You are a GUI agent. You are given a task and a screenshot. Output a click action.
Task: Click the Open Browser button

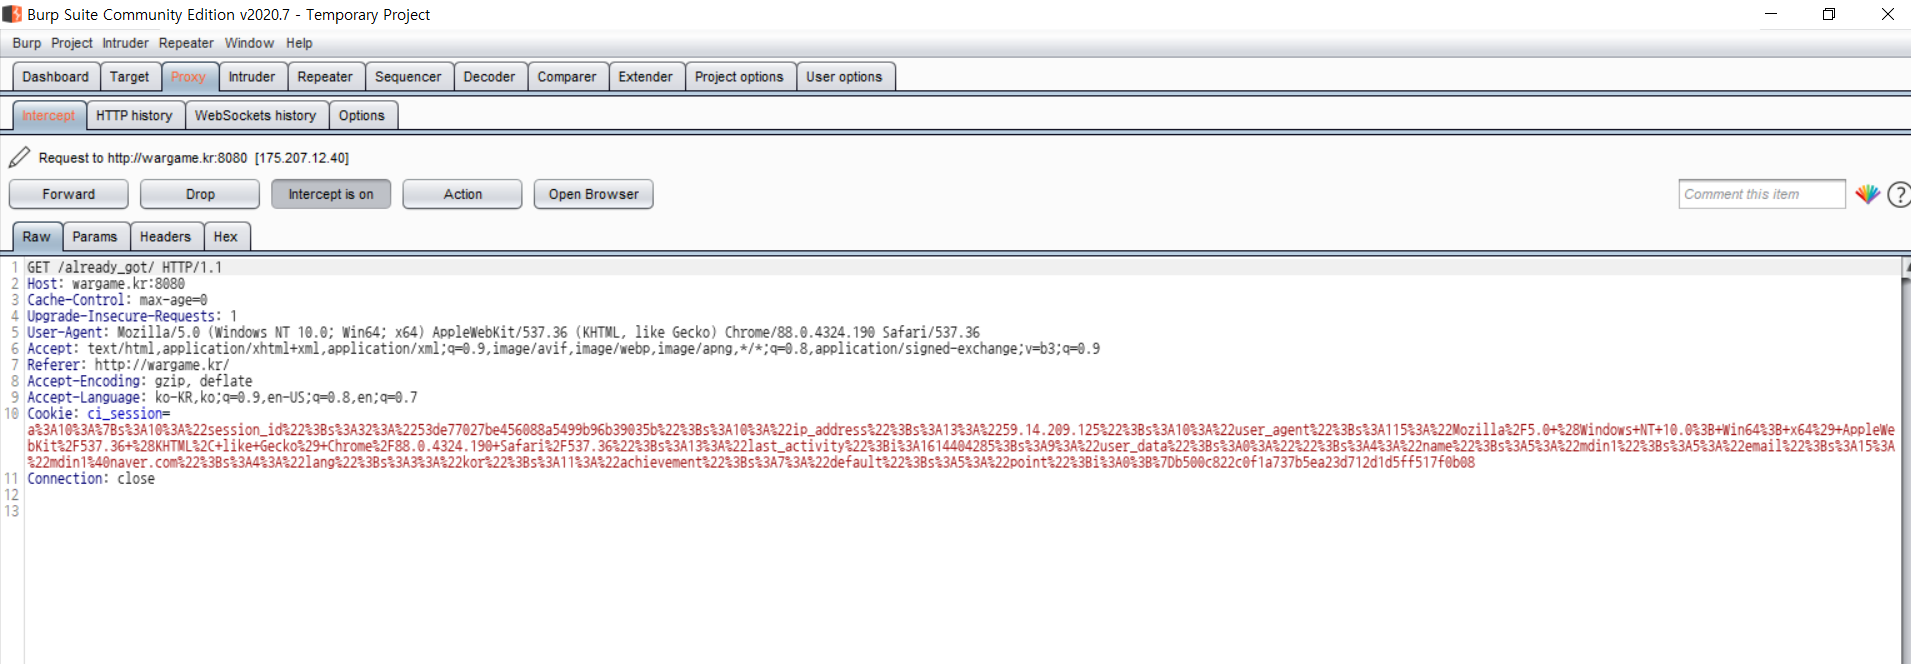593,194
